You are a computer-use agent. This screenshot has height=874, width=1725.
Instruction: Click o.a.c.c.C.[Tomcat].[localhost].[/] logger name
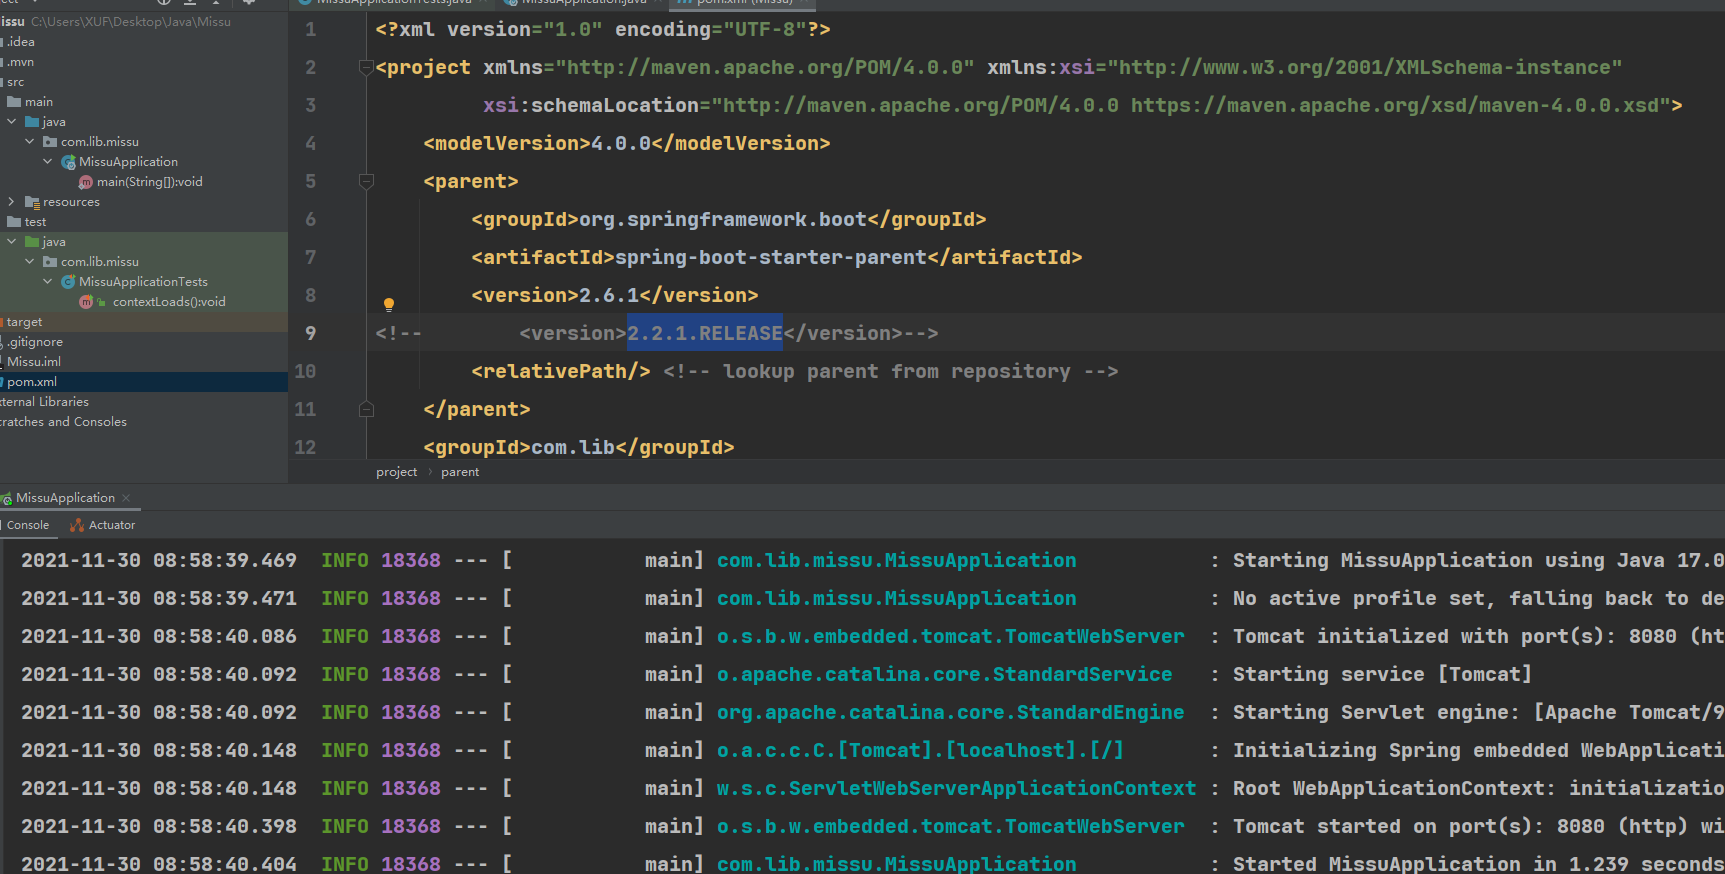tap(920, 750)
